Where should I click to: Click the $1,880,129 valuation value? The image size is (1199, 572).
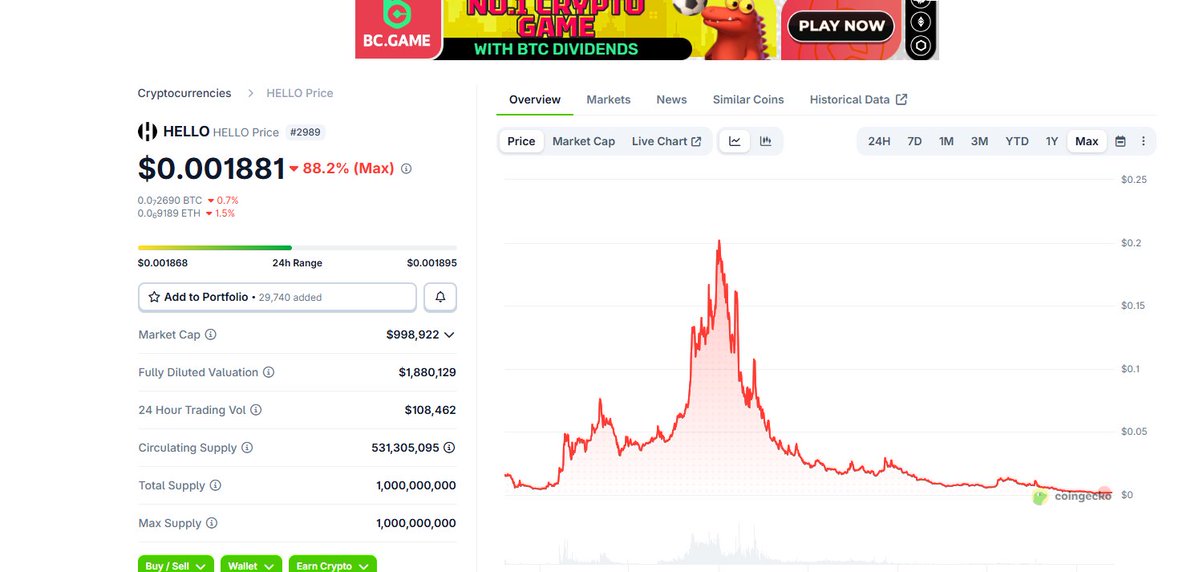coord(427,372)
